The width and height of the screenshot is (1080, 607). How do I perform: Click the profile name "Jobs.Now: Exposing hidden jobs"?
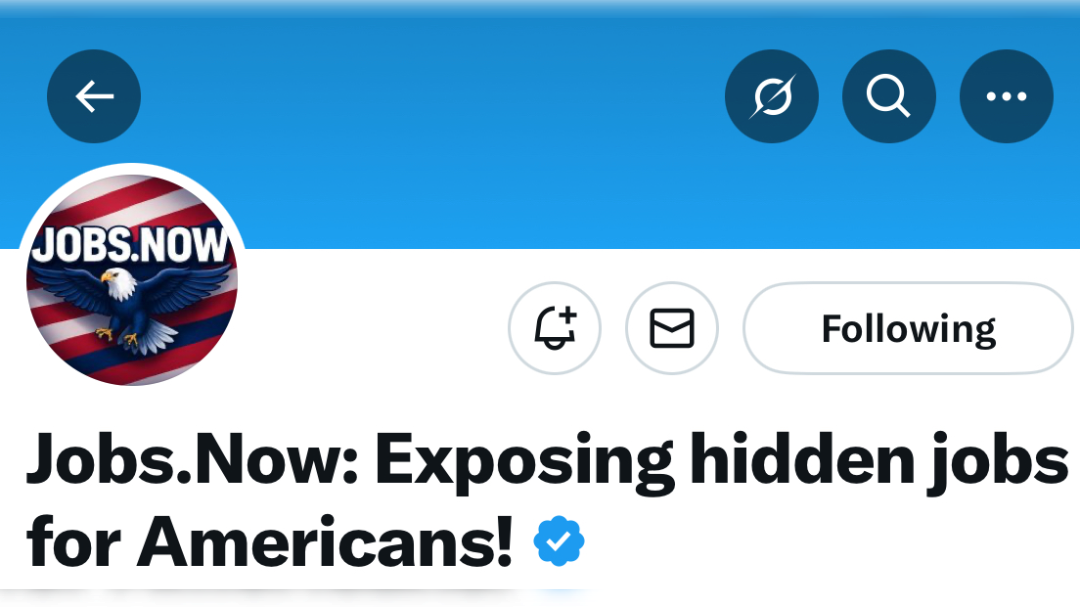pos(545,459)
